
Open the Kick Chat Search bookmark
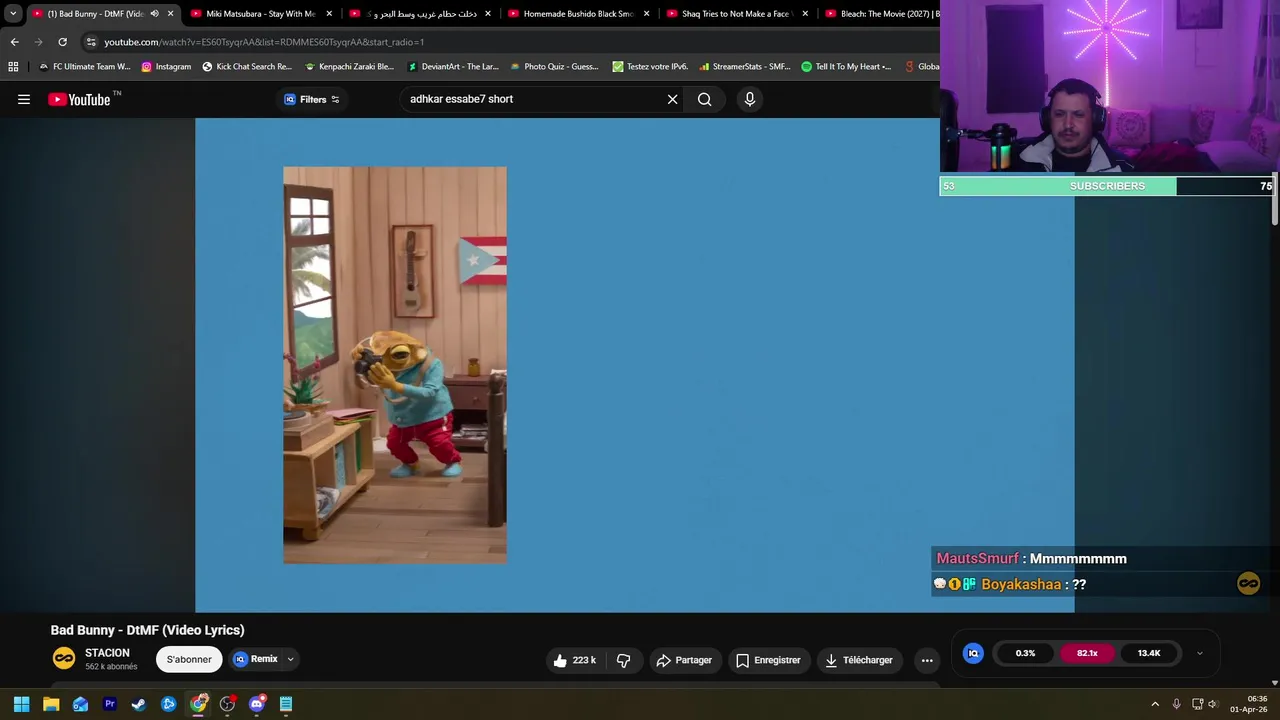click(x=247, y=67)
